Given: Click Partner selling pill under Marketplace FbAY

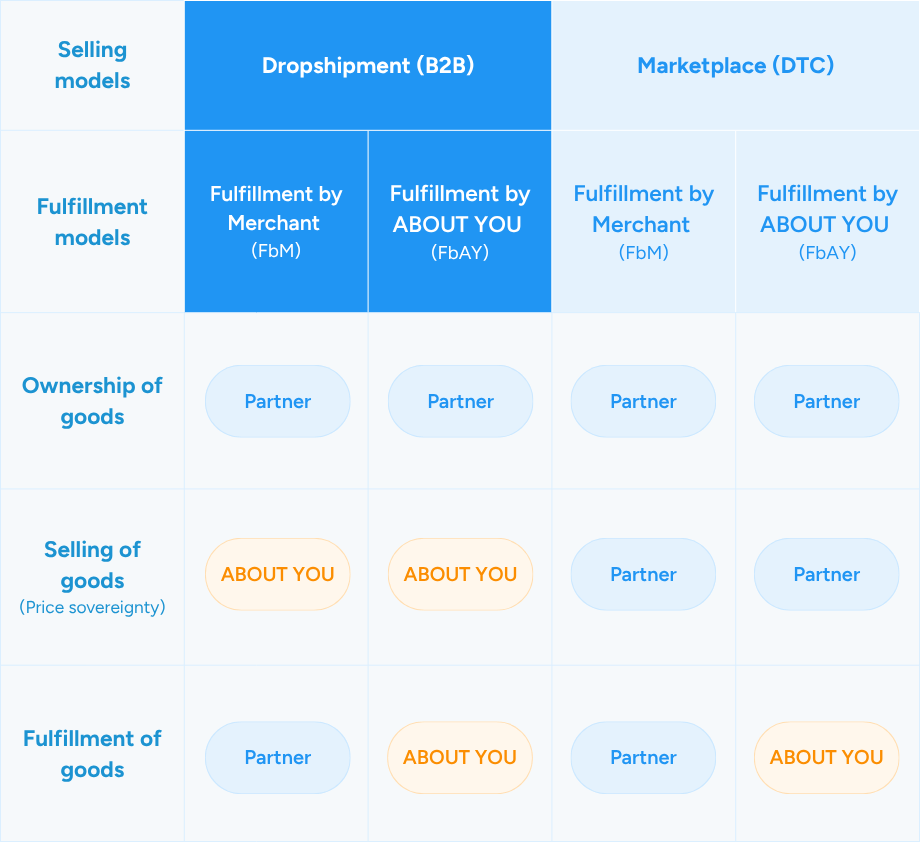Looking at the screenshot, I should (827, 574).
